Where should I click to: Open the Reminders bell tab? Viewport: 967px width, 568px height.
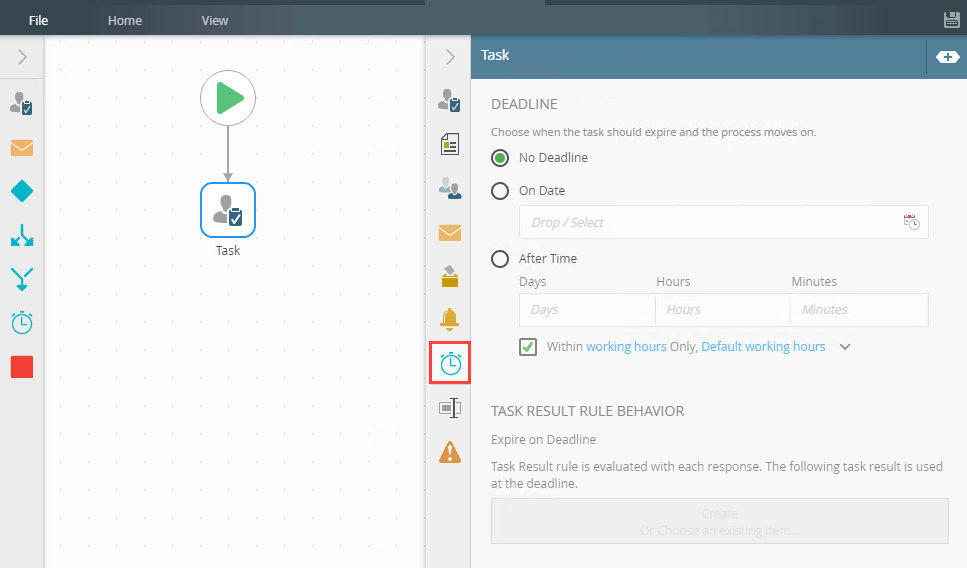[x=450, y=319]
